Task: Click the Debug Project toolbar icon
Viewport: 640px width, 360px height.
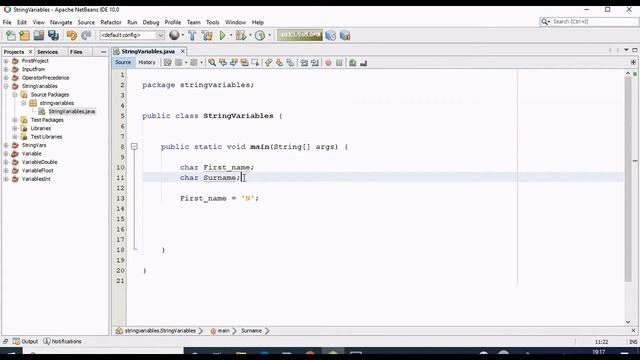Action: point(241,36)
